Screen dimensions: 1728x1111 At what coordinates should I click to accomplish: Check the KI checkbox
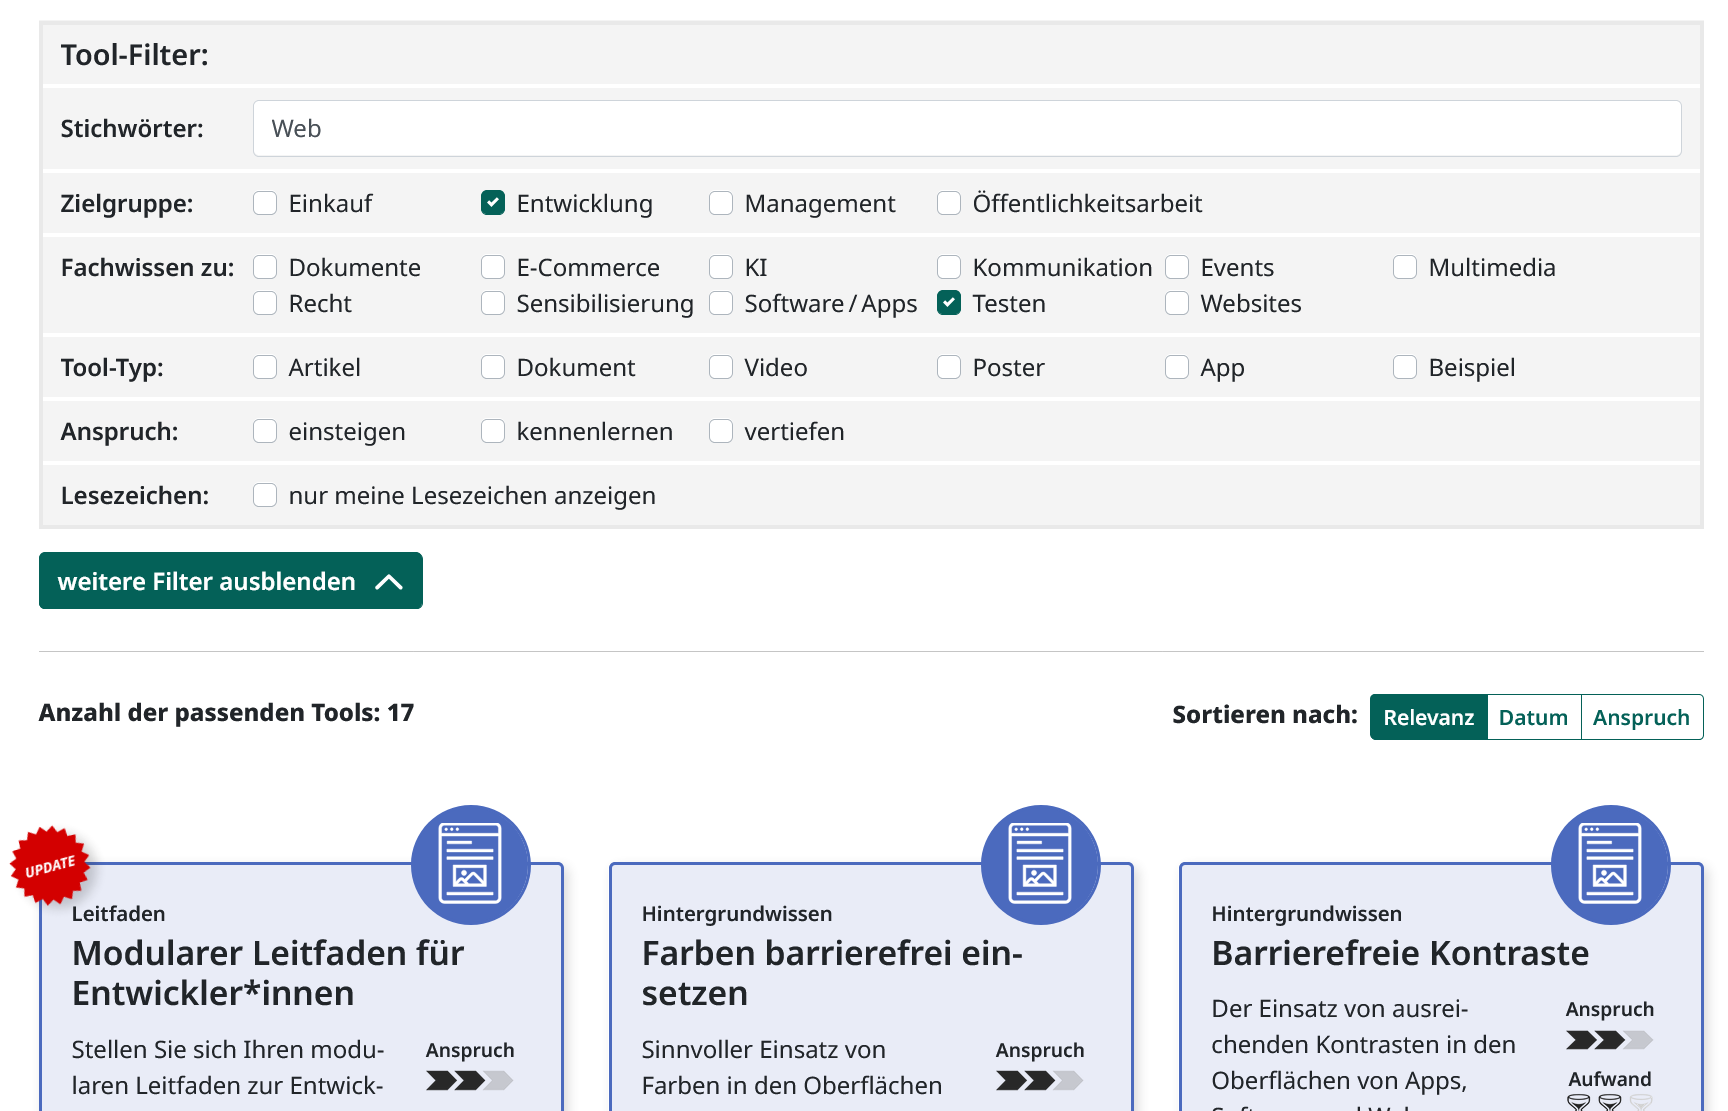click(x=721, y=267)
